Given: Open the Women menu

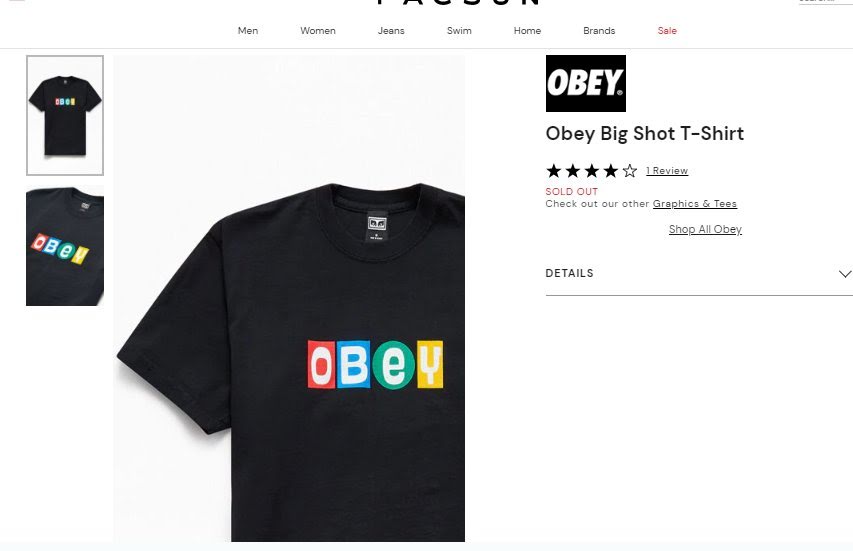Looking at the screenshot, I should coord(318,31).
